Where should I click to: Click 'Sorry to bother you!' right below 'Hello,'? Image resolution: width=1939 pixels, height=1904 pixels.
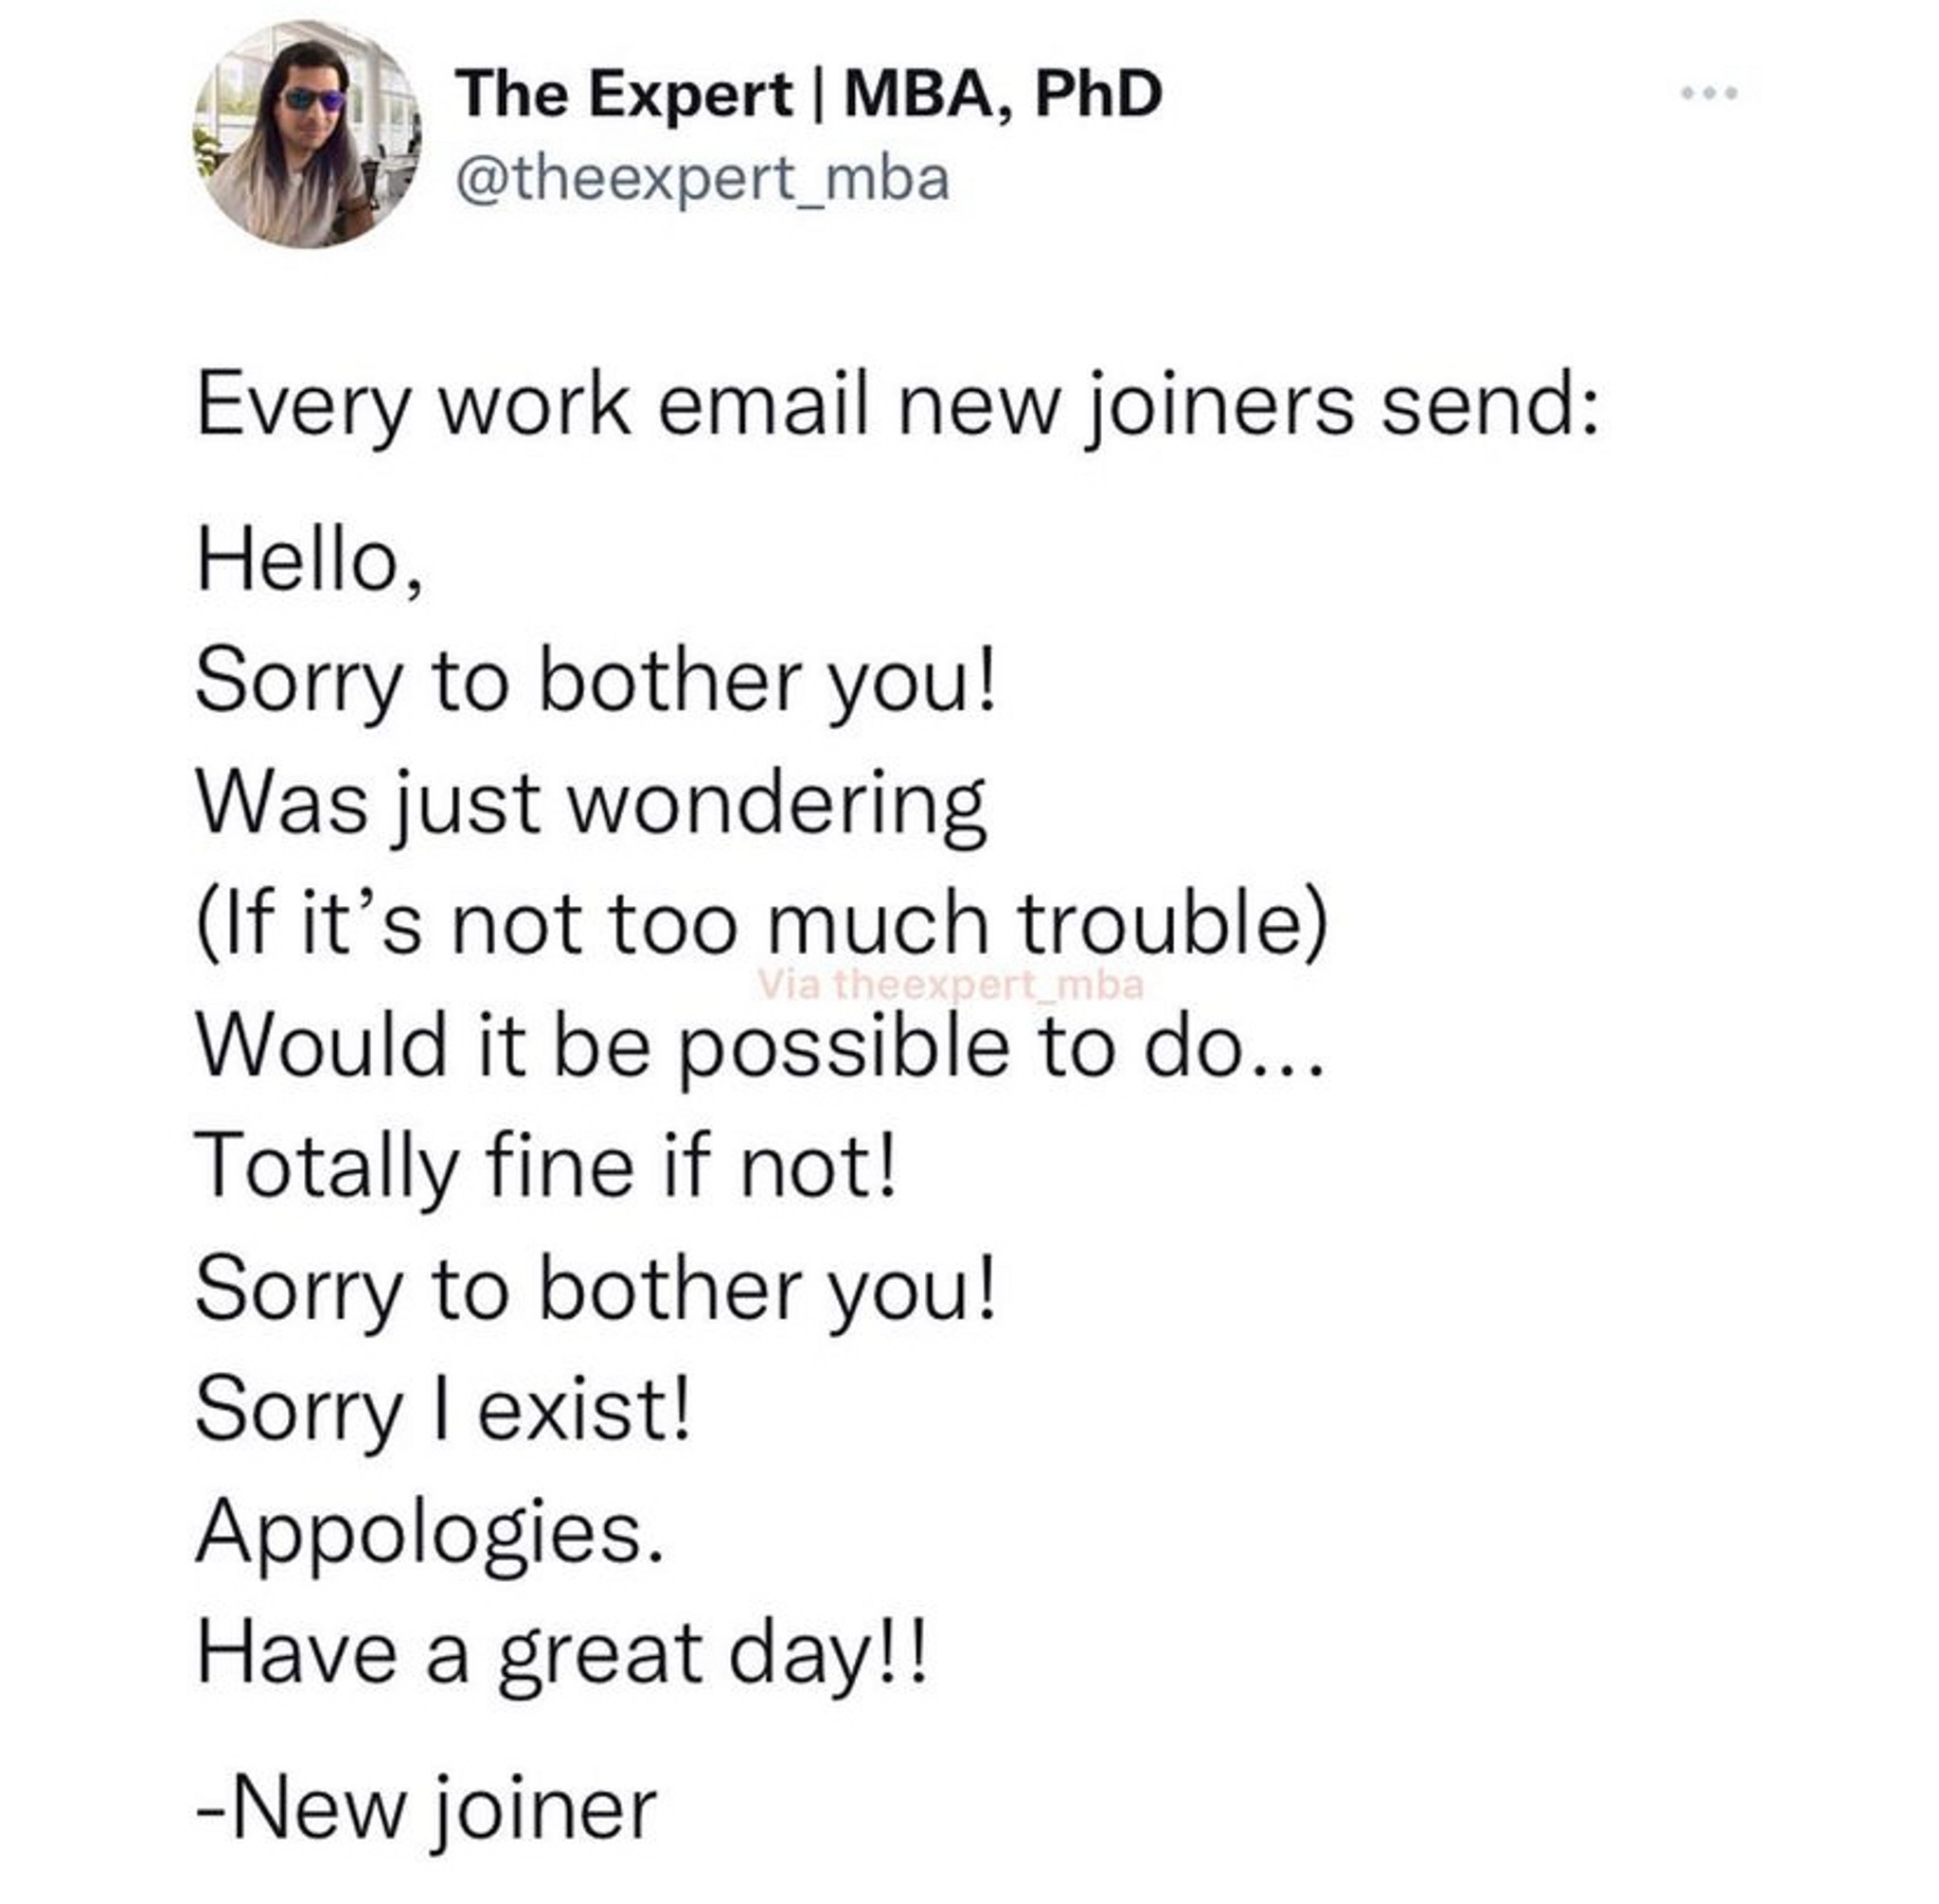[x=596, y=682]
